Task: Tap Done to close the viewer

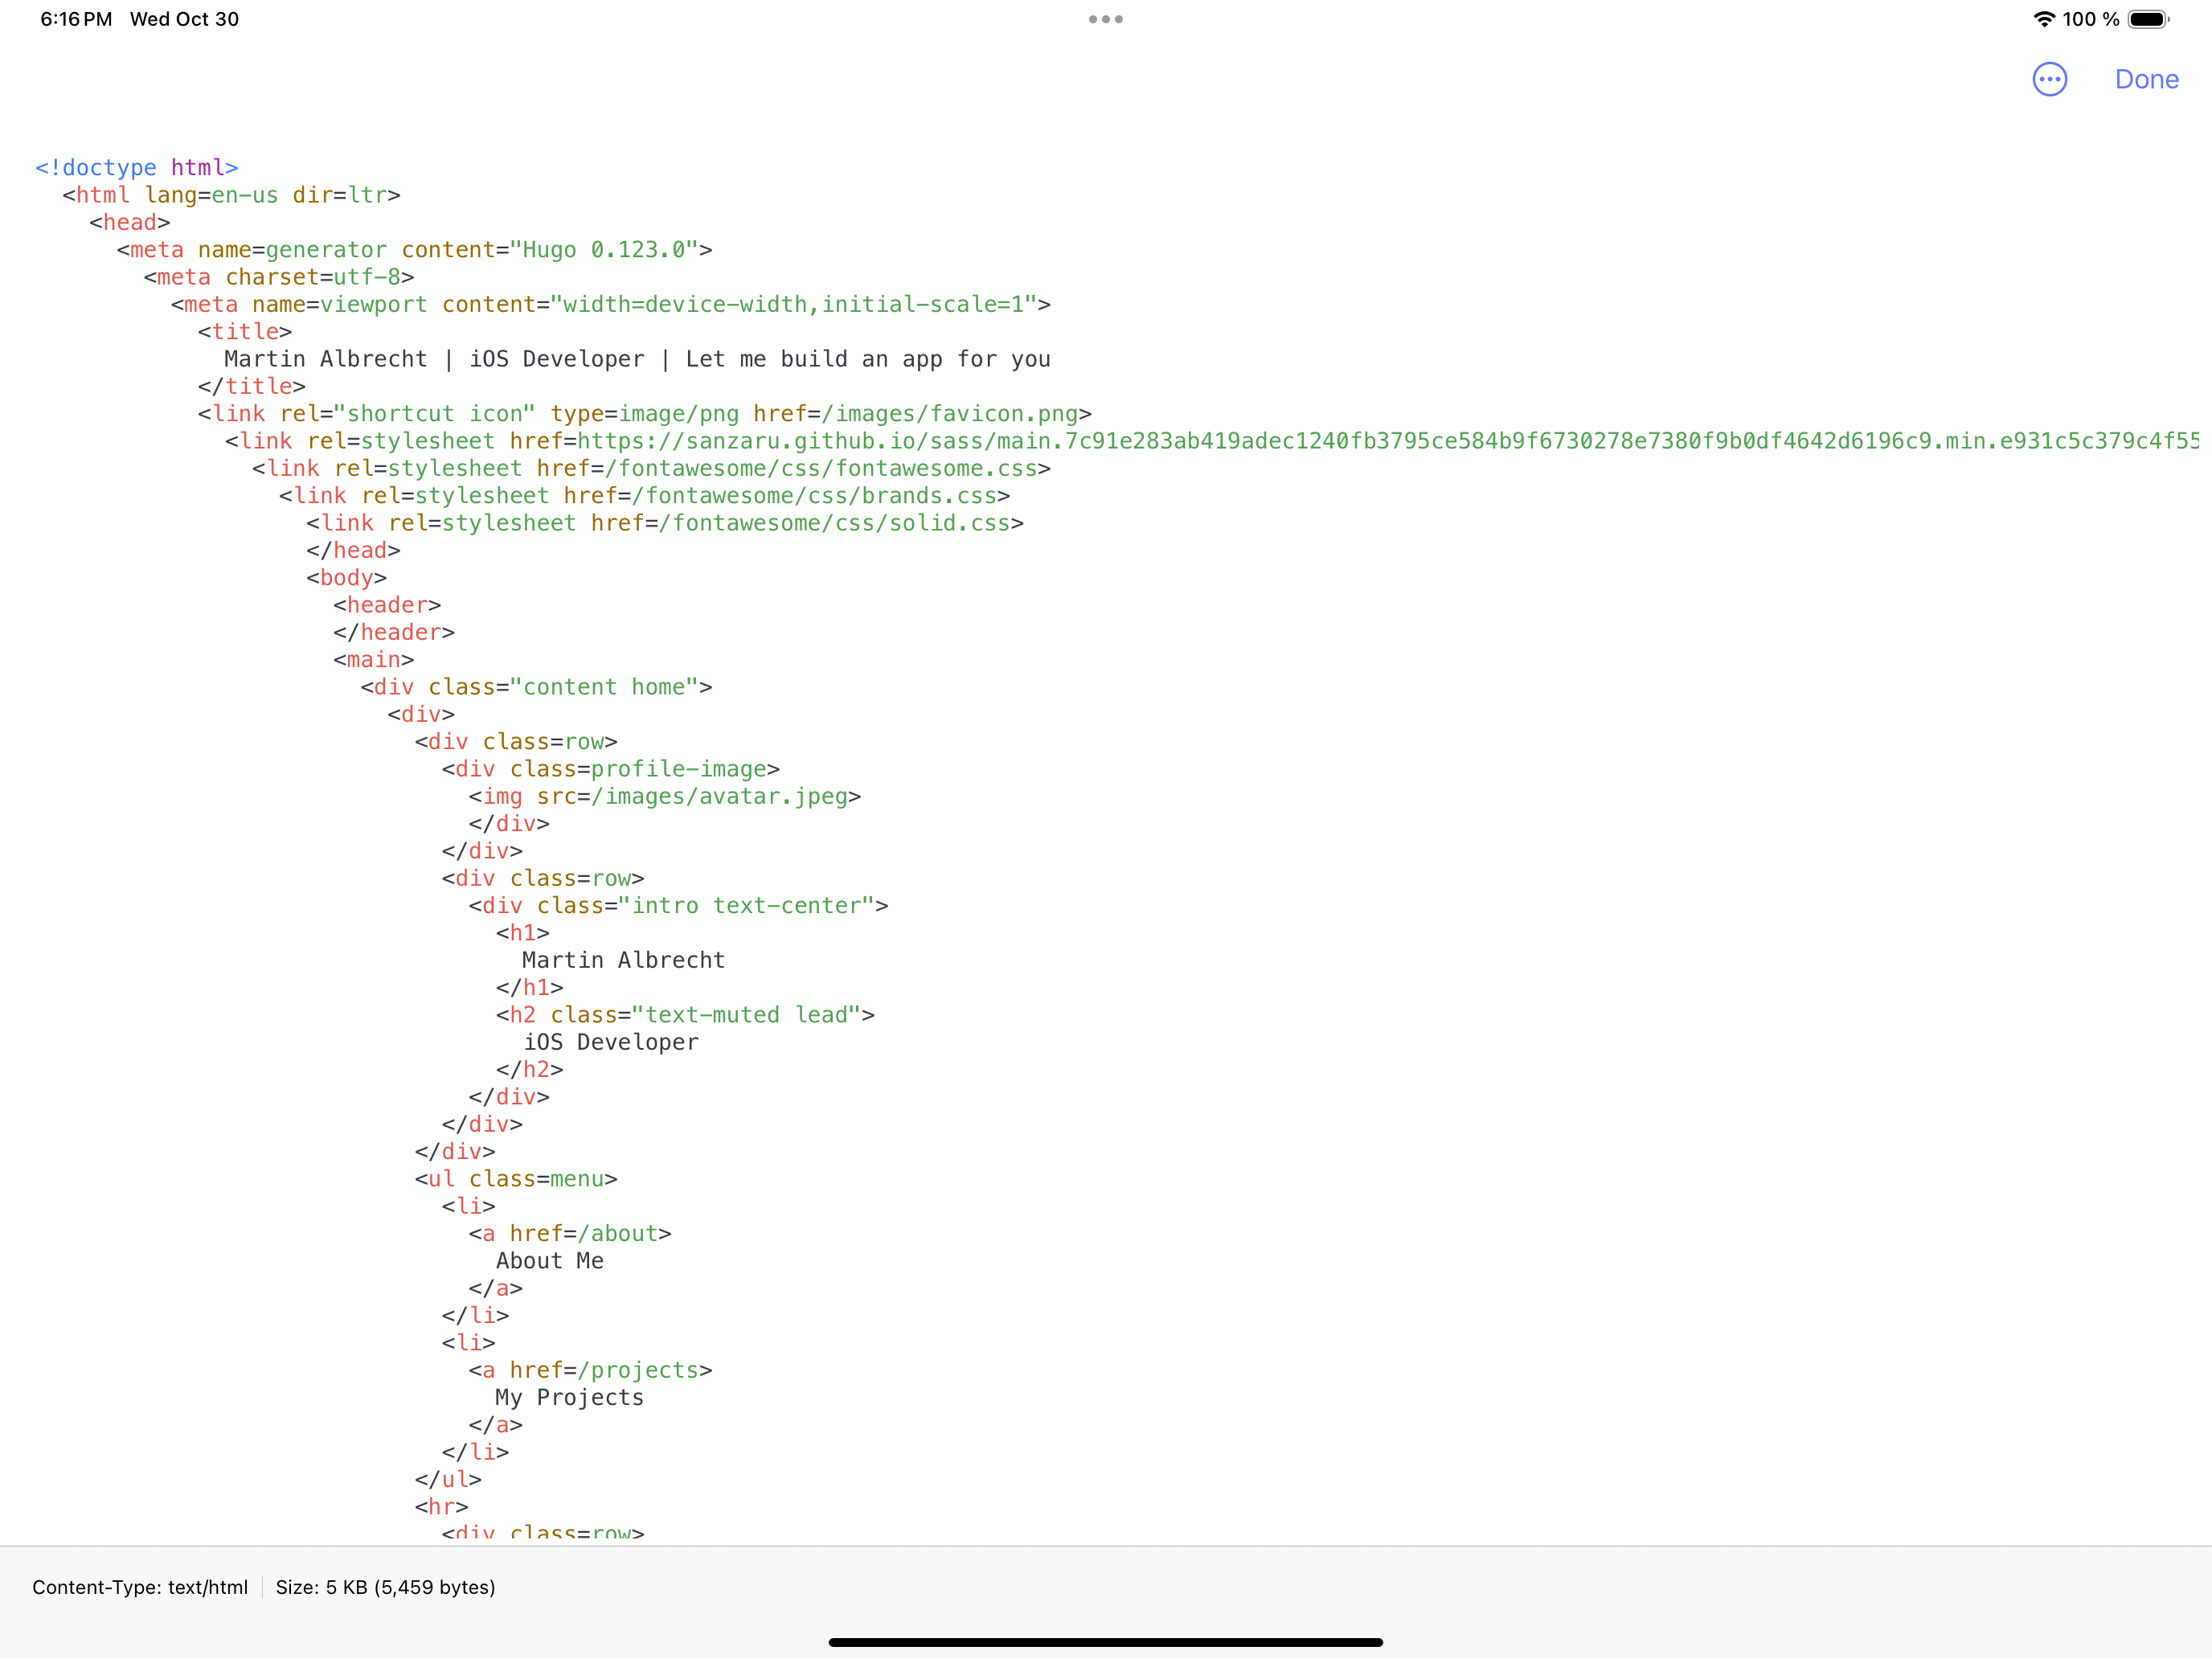Action: click(2146, 79)
